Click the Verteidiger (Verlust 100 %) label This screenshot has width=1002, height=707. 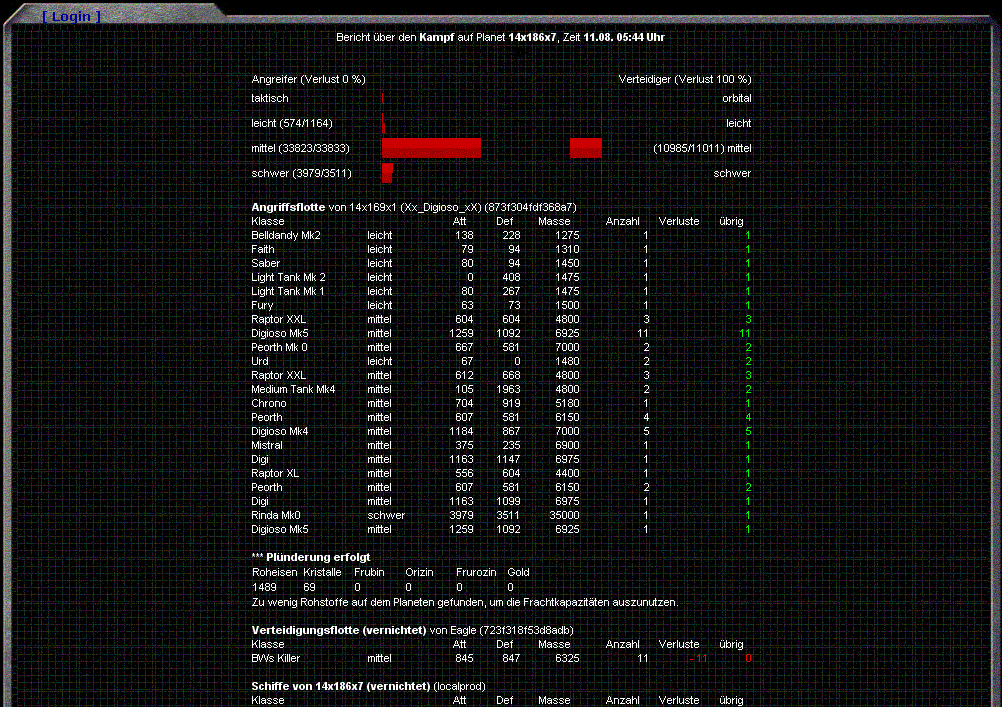(685, 79)
